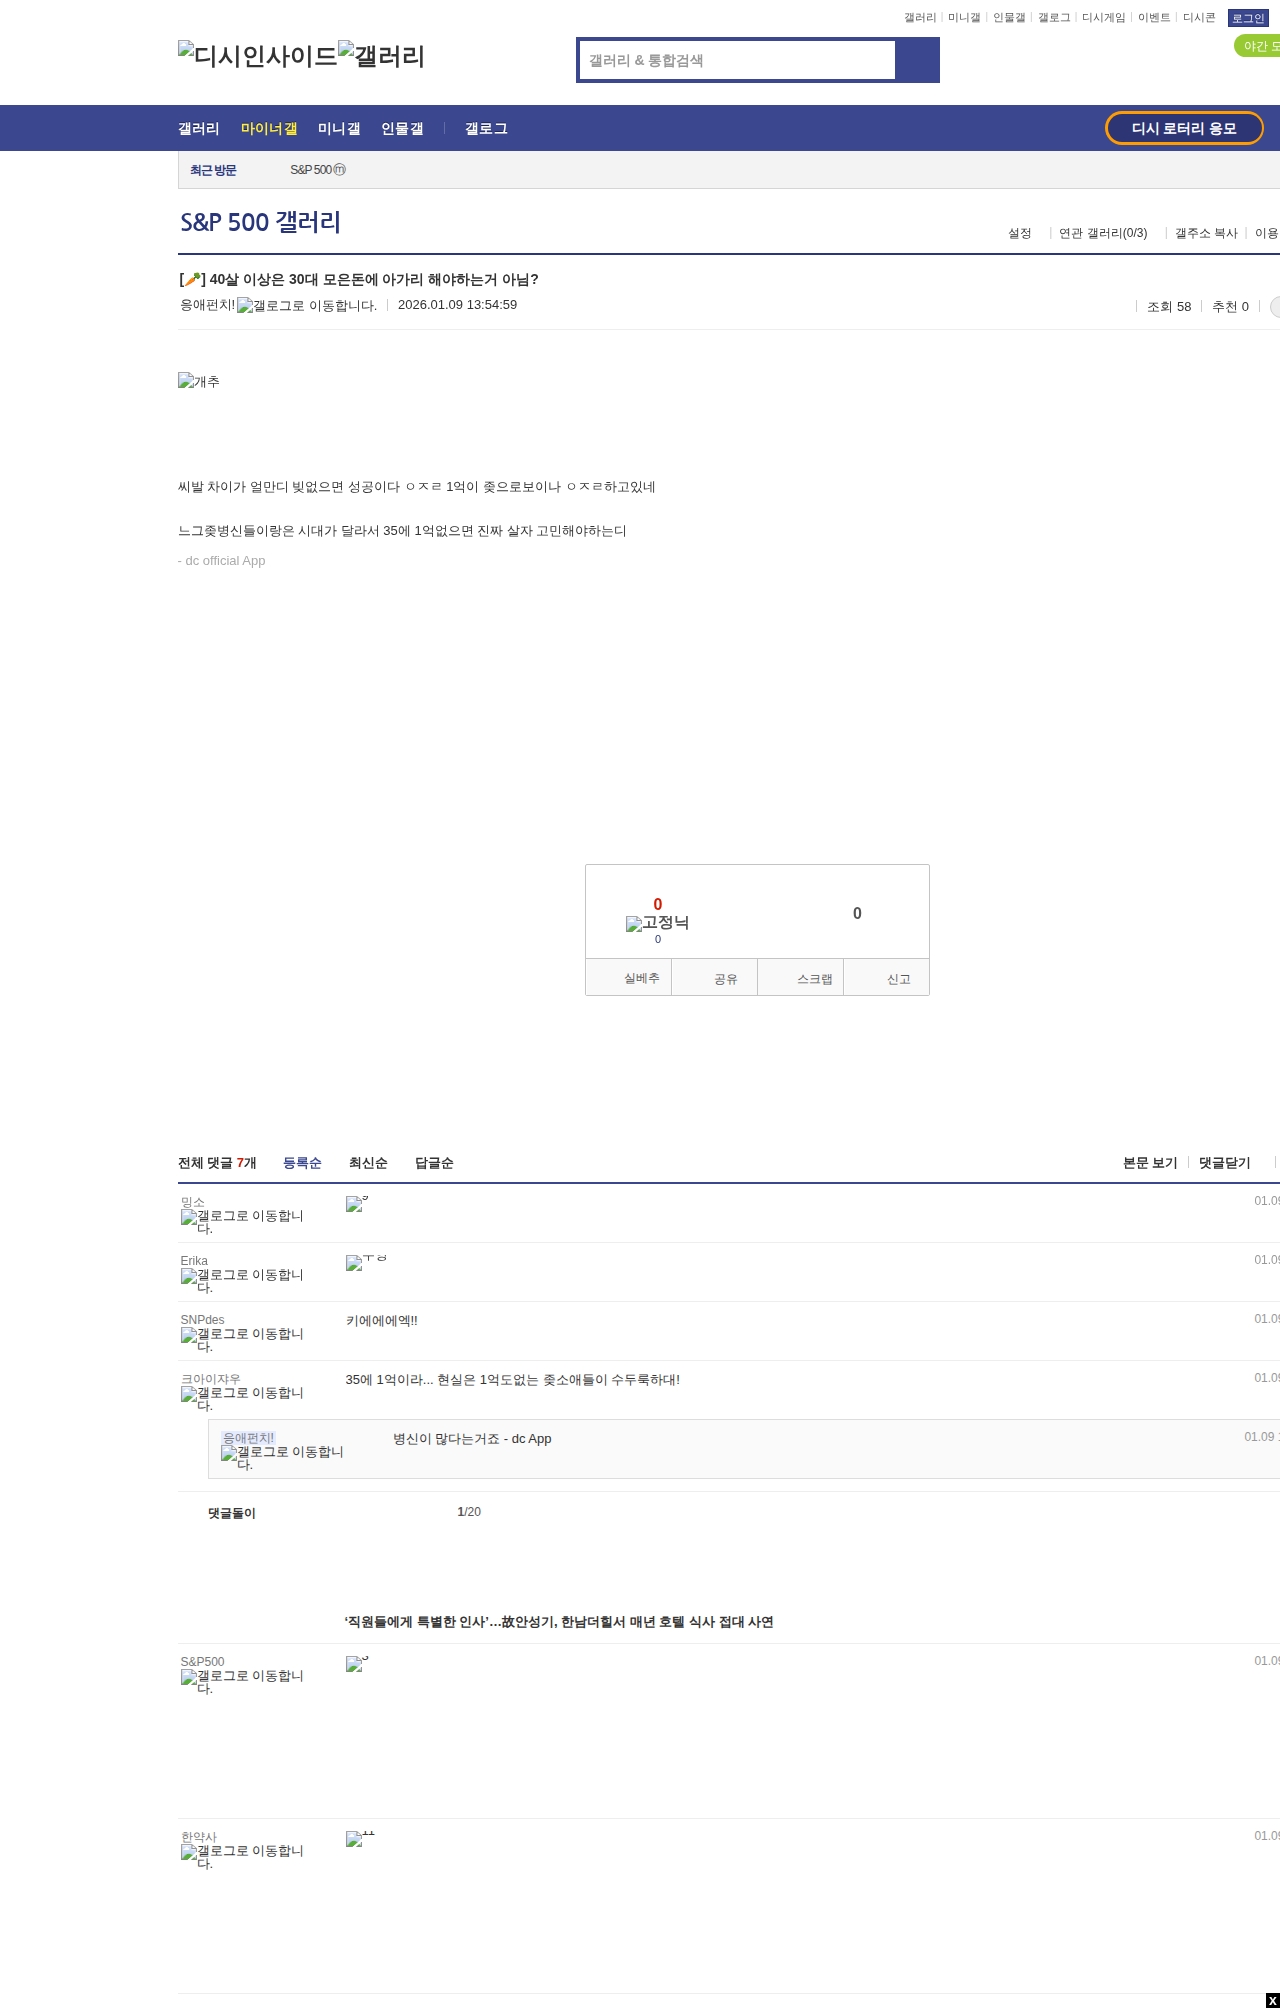This screenshot has width=1280, height=2008.
Task: Expand the 연관 갤러리(0/3) list
Action: tap(1103, 233)
